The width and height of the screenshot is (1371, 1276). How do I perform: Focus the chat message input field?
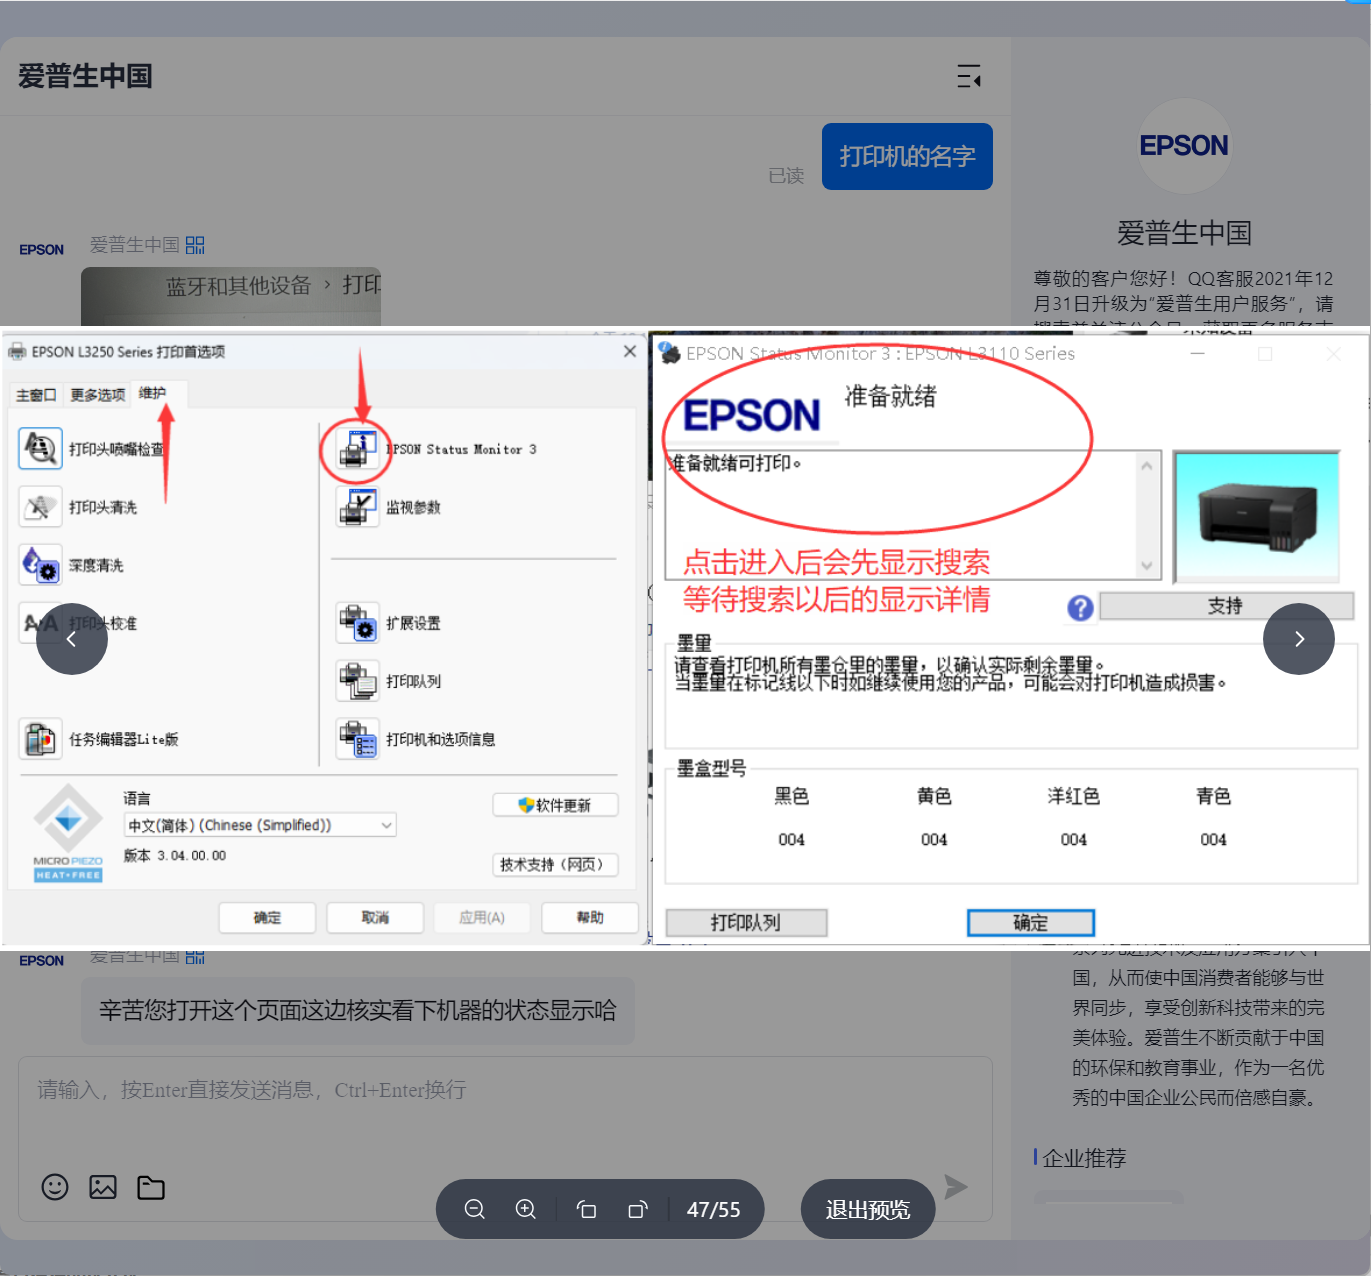click(x=505, y=1108)
